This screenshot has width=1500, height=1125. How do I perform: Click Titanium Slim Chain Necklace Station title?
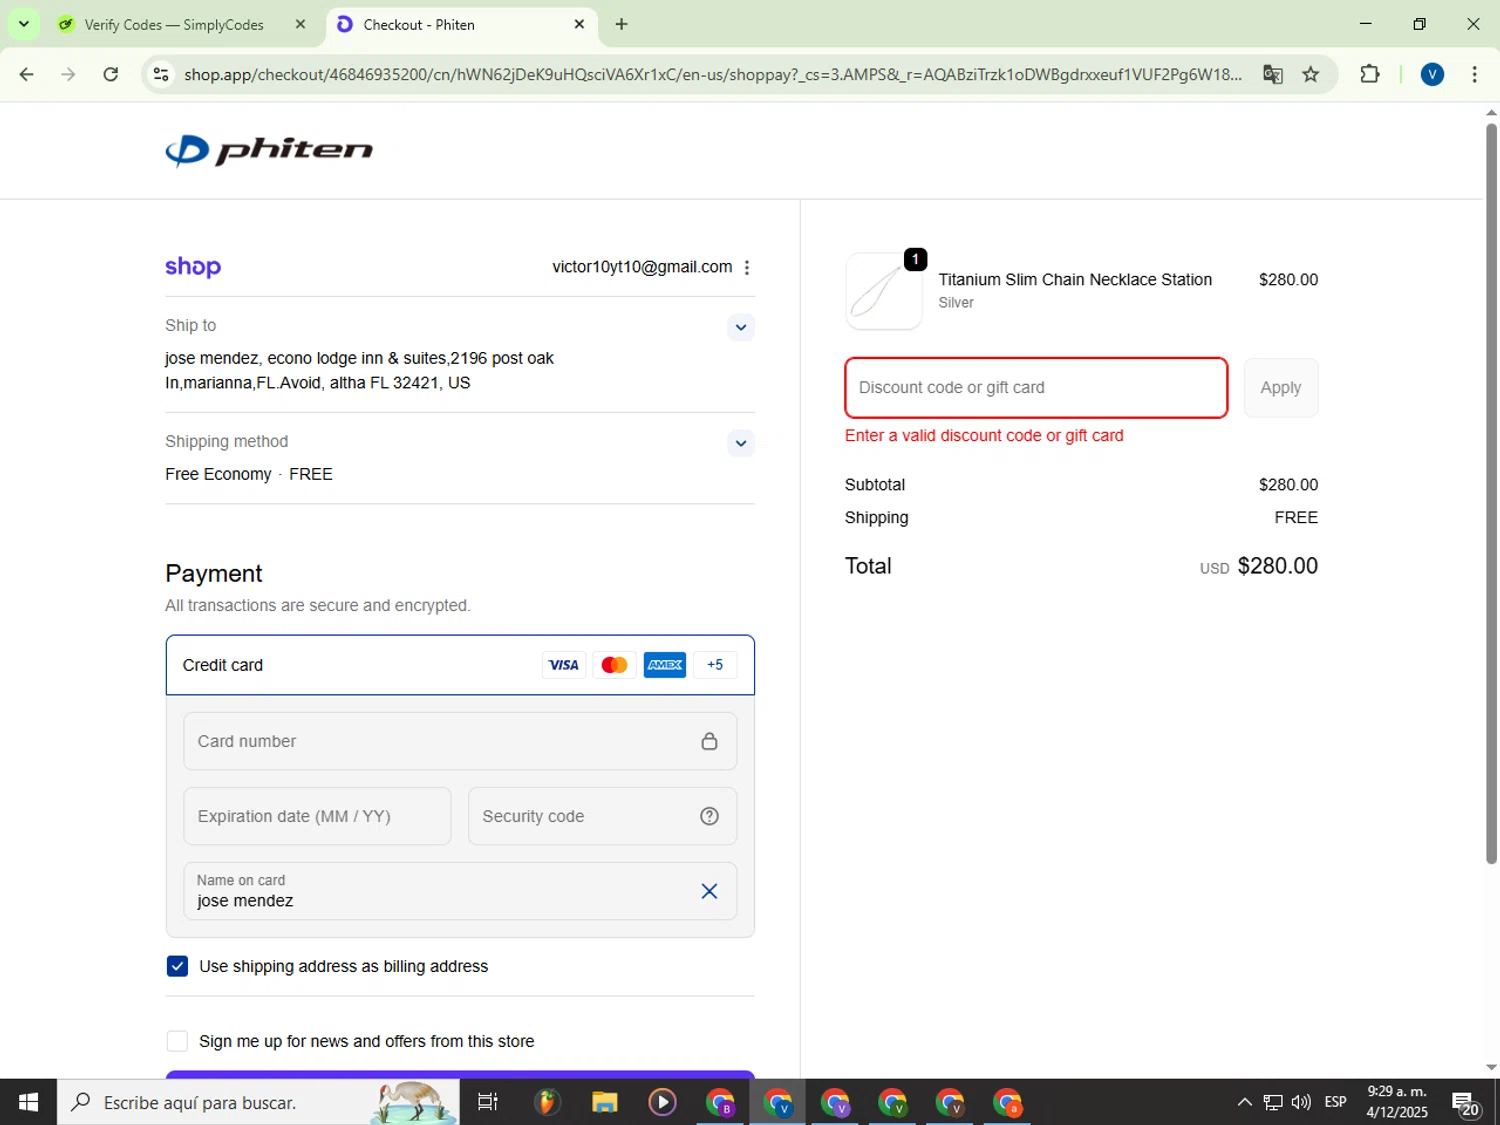(x=1075, y=280)
